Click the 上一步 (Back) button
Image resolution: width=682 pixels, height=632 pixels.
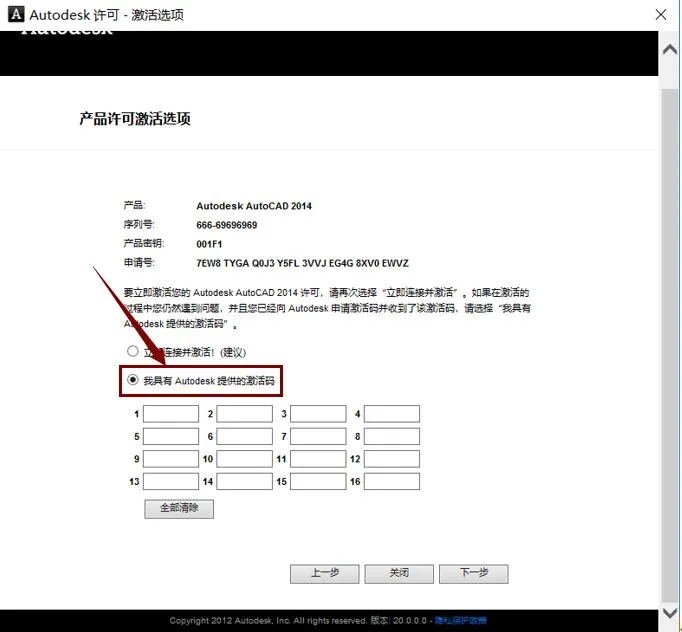324,574
